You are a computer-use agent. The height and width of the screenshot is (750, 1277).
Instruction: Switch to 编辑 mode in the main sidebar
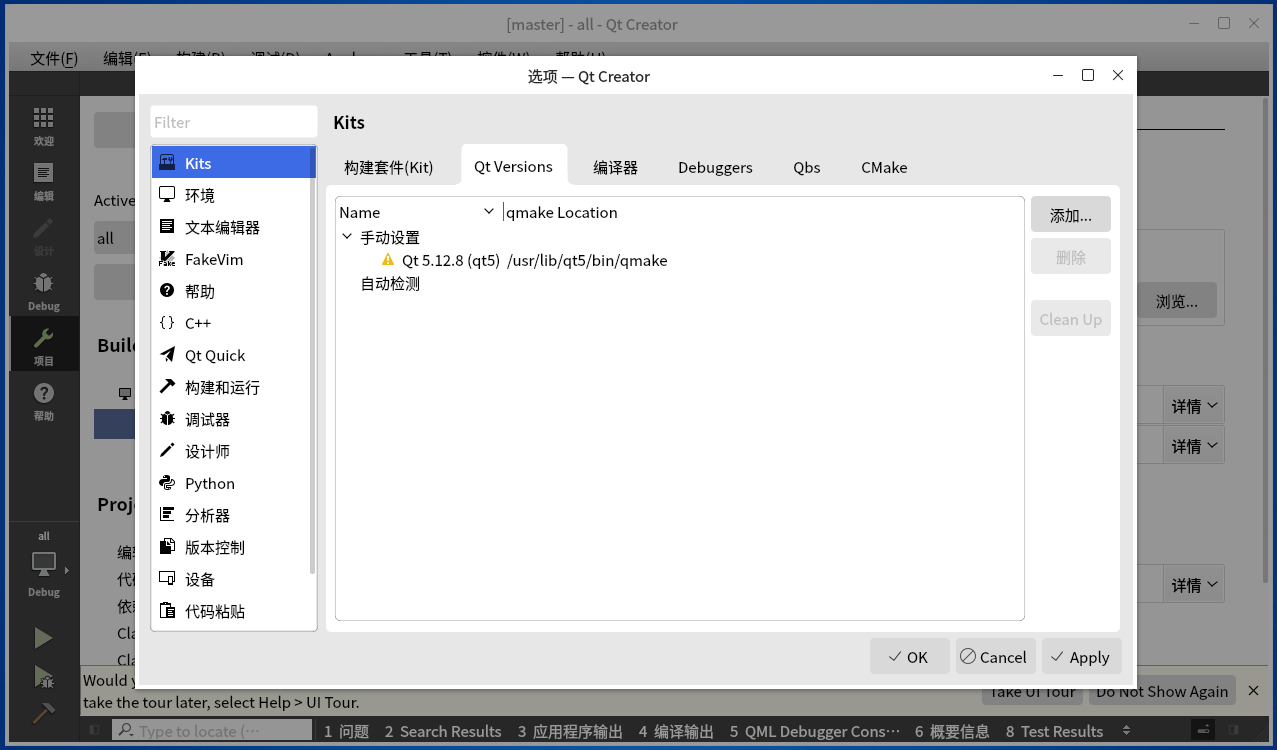[43, 181]
